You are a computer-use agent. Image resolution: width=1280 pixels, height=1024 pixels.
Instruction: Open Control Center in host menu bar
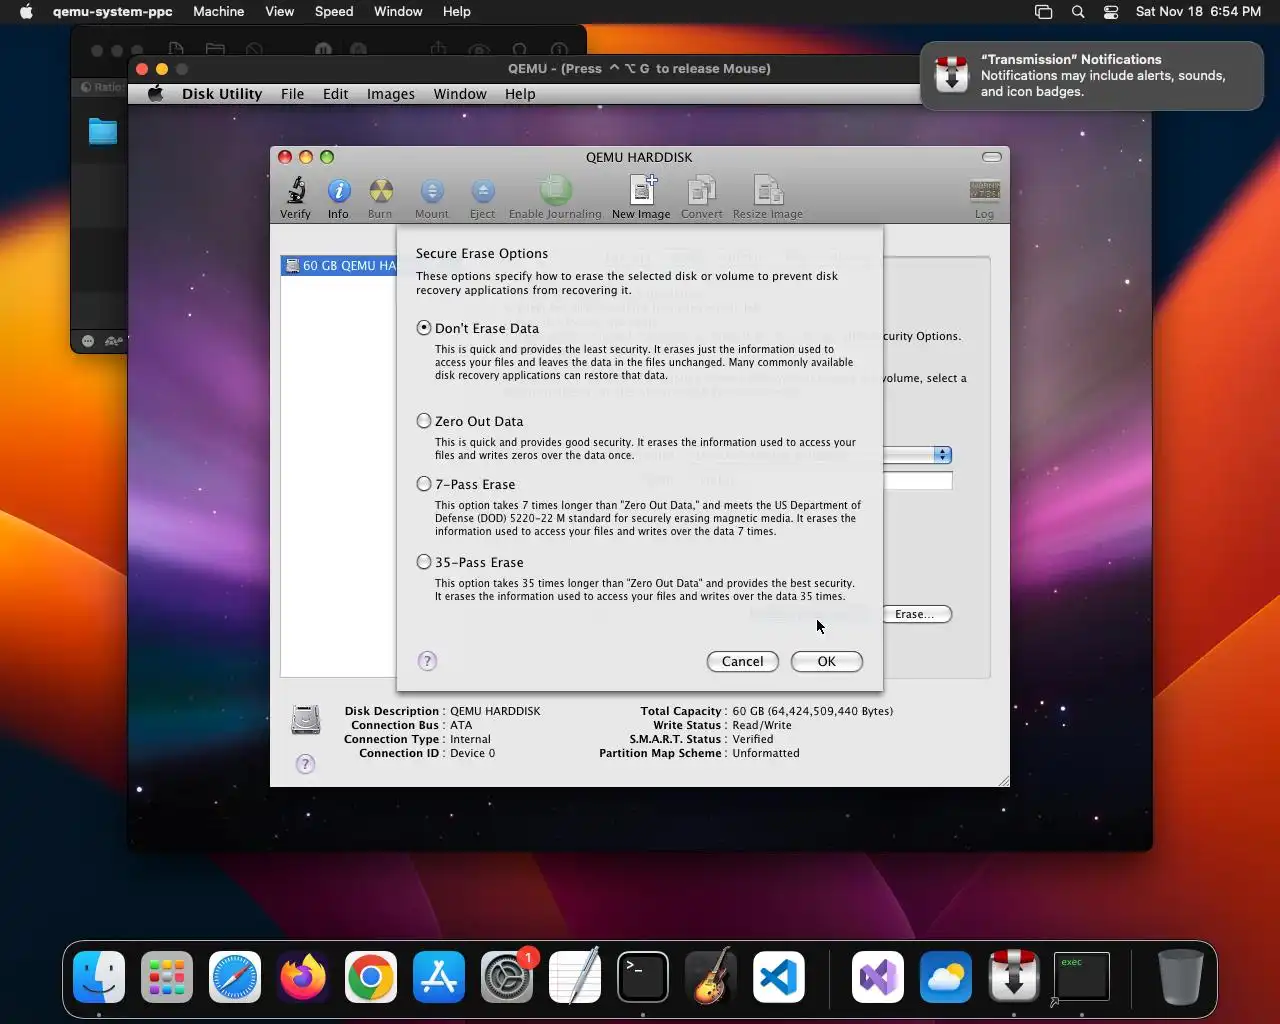click(1111, 12)
